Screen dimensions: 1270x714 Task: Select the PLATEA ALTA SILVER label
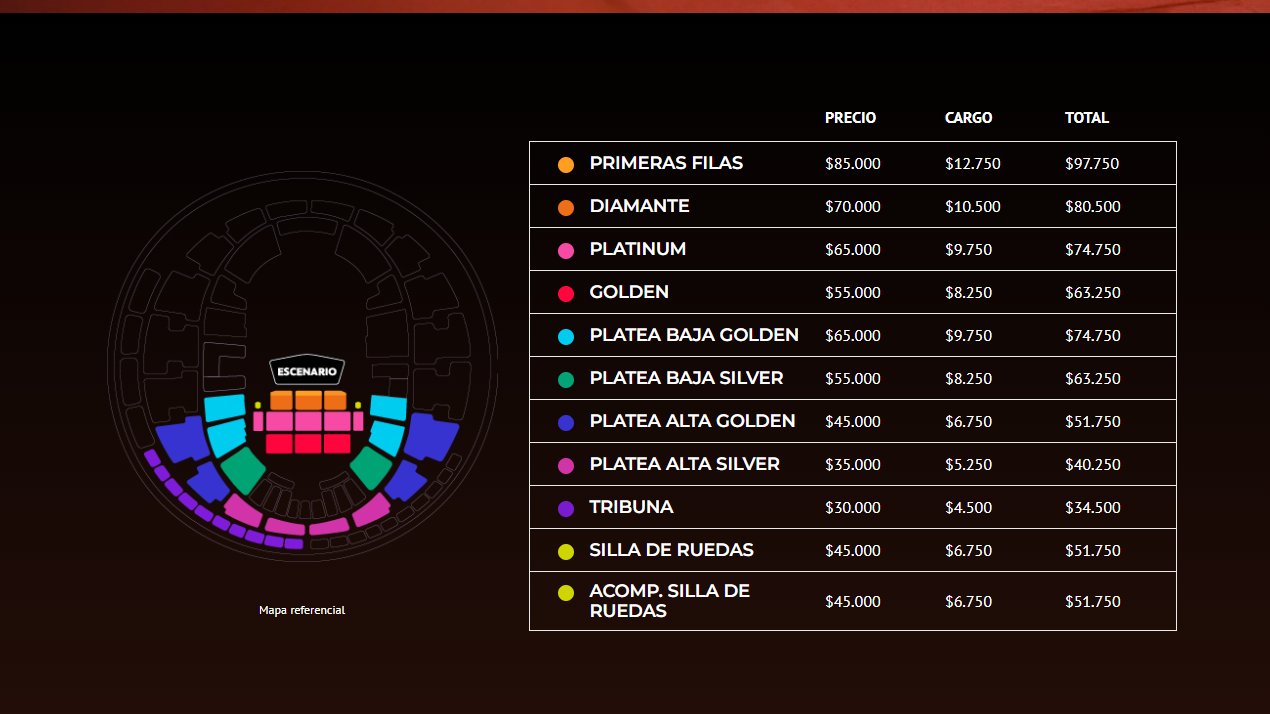[684, 464]
